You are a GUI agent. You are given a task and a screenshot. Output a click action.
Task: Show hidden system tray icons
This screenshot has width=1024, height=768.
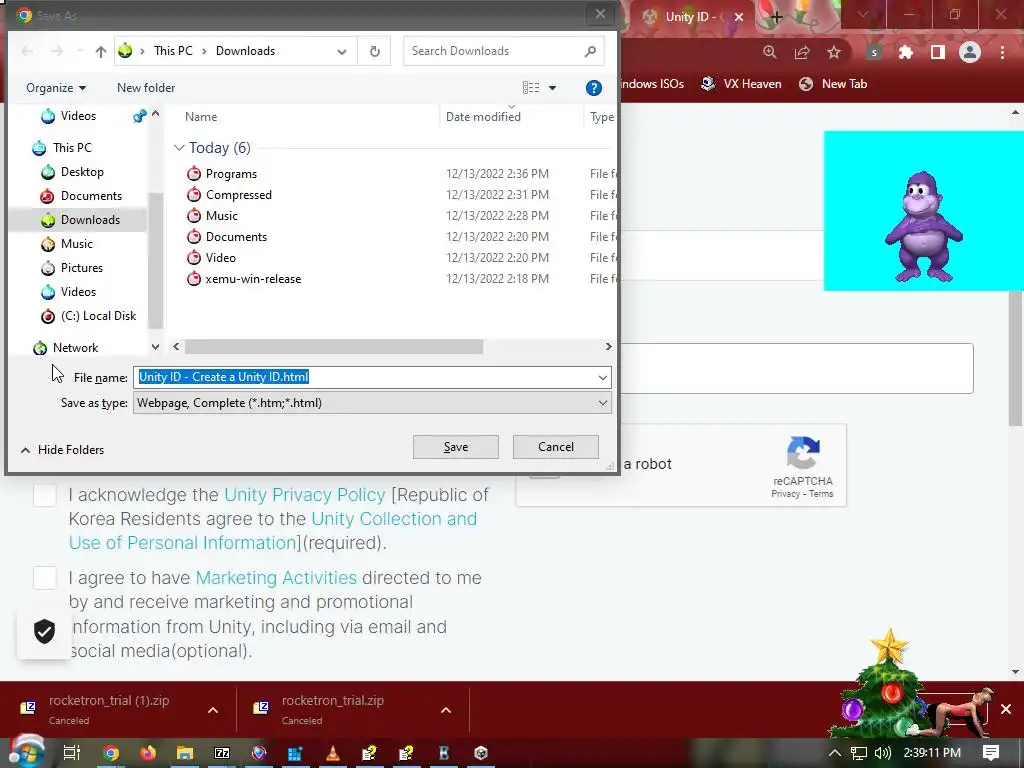tap(835, 753)
